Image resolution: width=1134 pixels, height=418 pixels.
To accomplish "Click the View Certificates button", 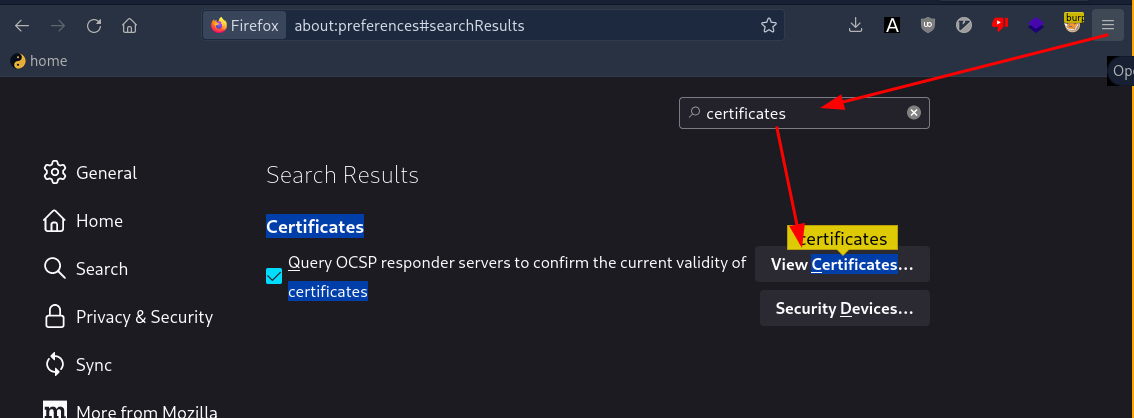I will tap(842, 265).
